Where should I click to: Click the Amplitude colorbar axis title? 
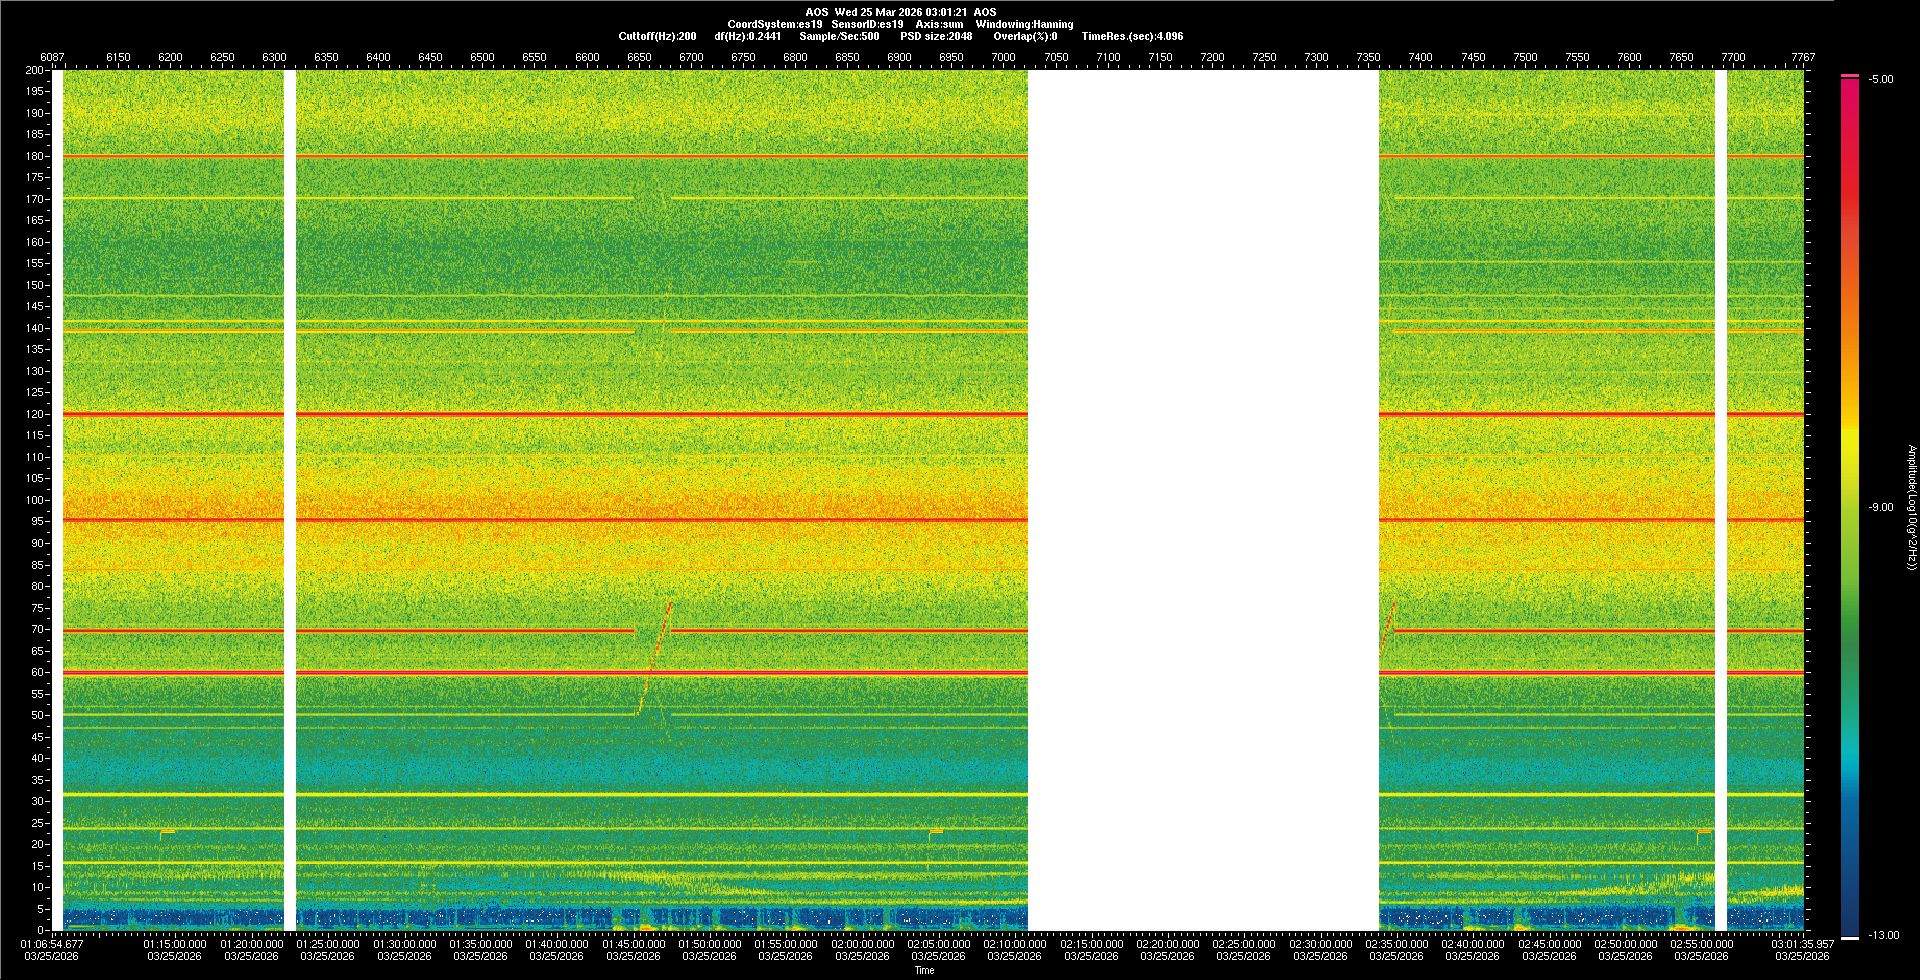point(1911,507)
